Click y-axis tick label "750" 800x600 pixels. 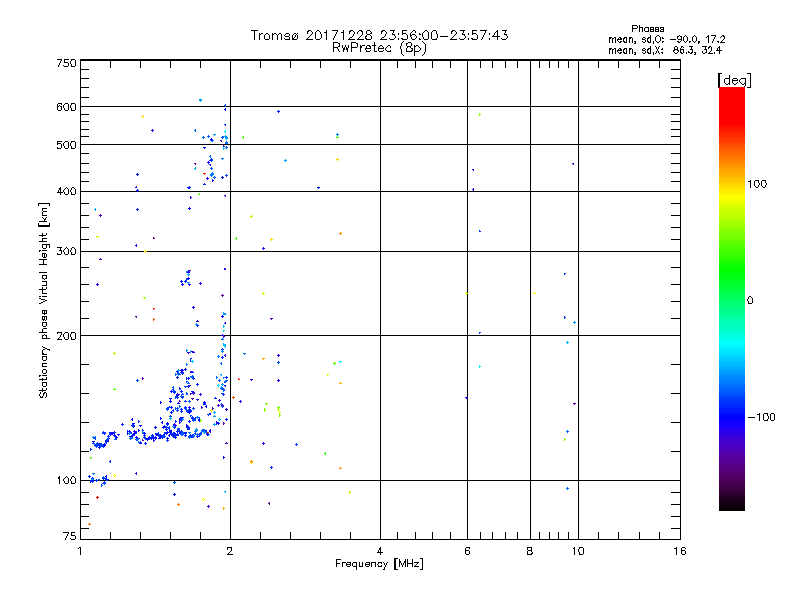[66, 63]
